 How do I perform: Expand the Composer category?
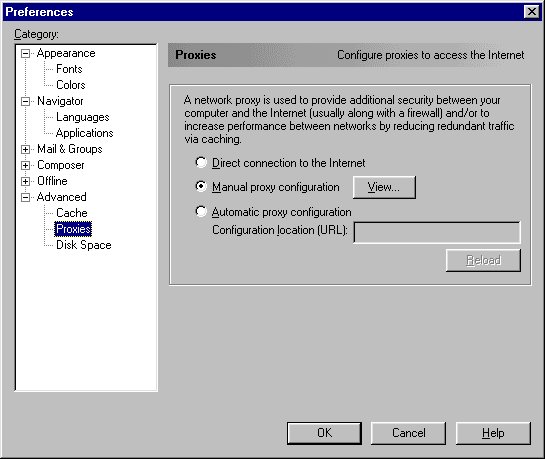[x=25, y=165]
